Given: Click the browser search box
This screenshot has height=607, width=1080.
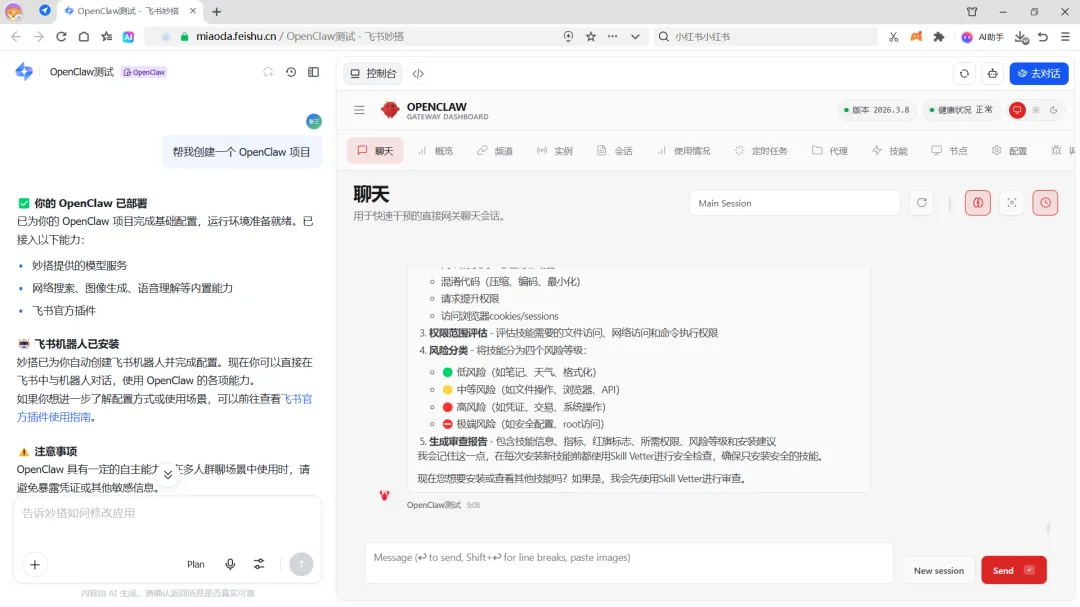Looking at the screenshot, I should pos(765,37).
